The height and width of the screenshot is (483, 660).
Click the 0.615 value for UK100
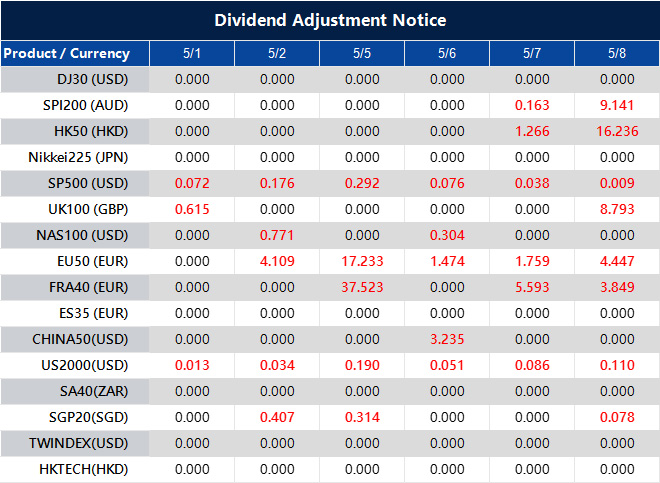(x=192, y=209)
